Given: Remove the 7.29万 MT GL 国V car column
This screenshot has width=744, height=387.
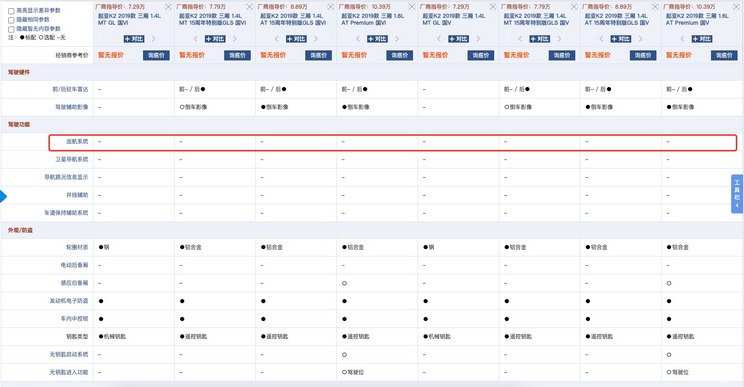Looking at the screenshot, I should (493, 7).
